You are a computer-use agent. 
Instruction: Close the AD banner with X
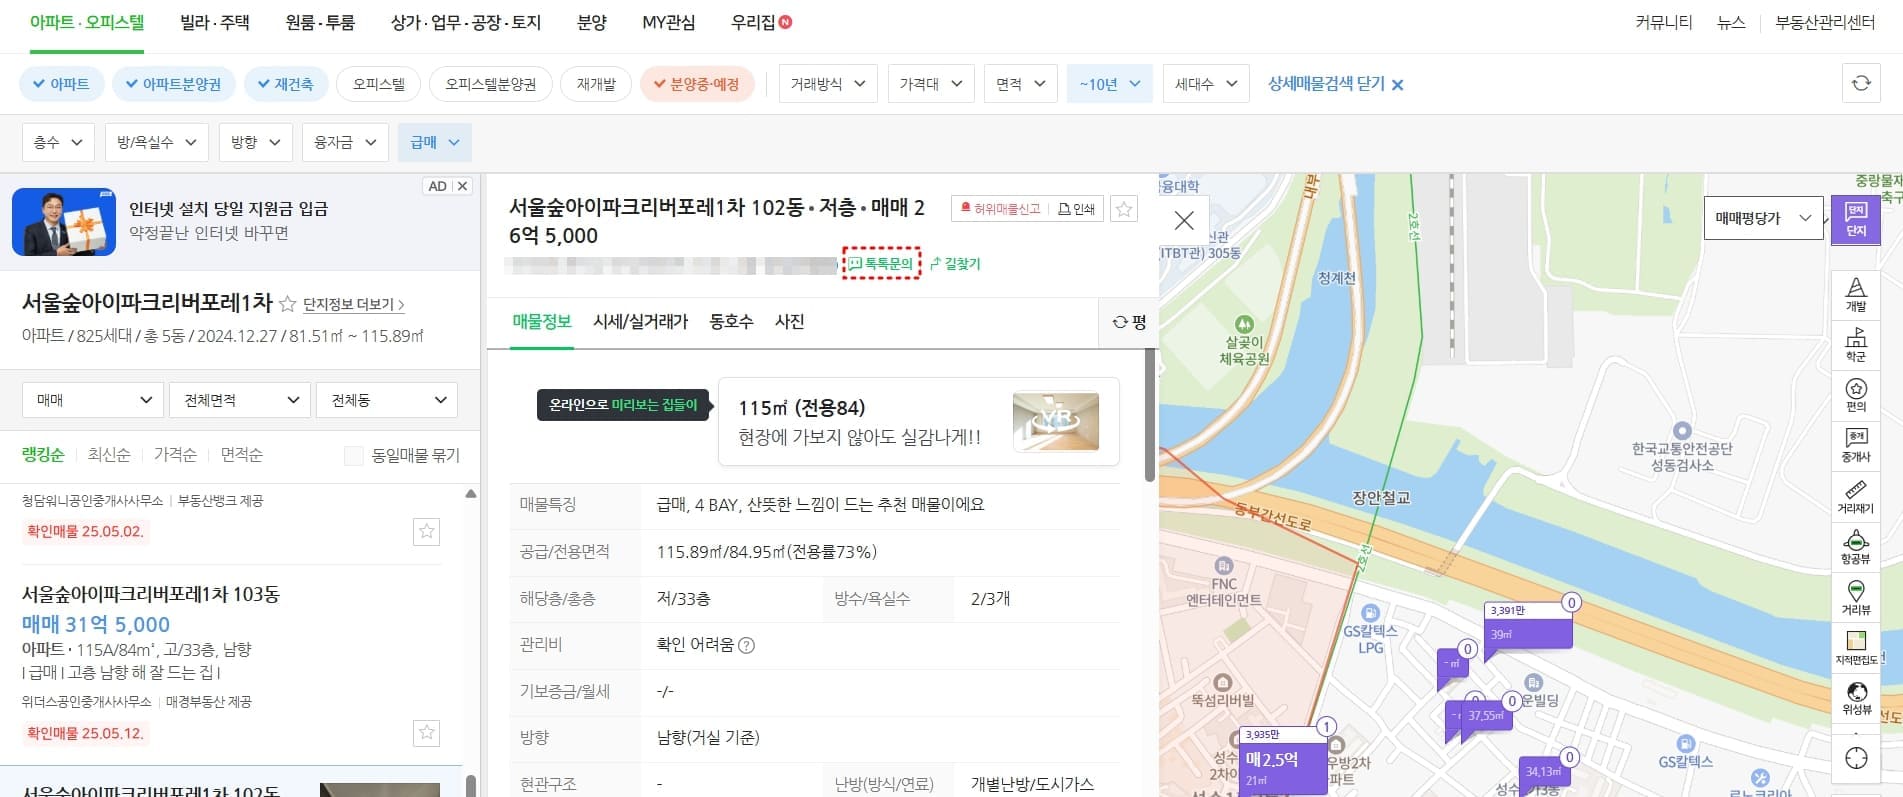[462, 186]
